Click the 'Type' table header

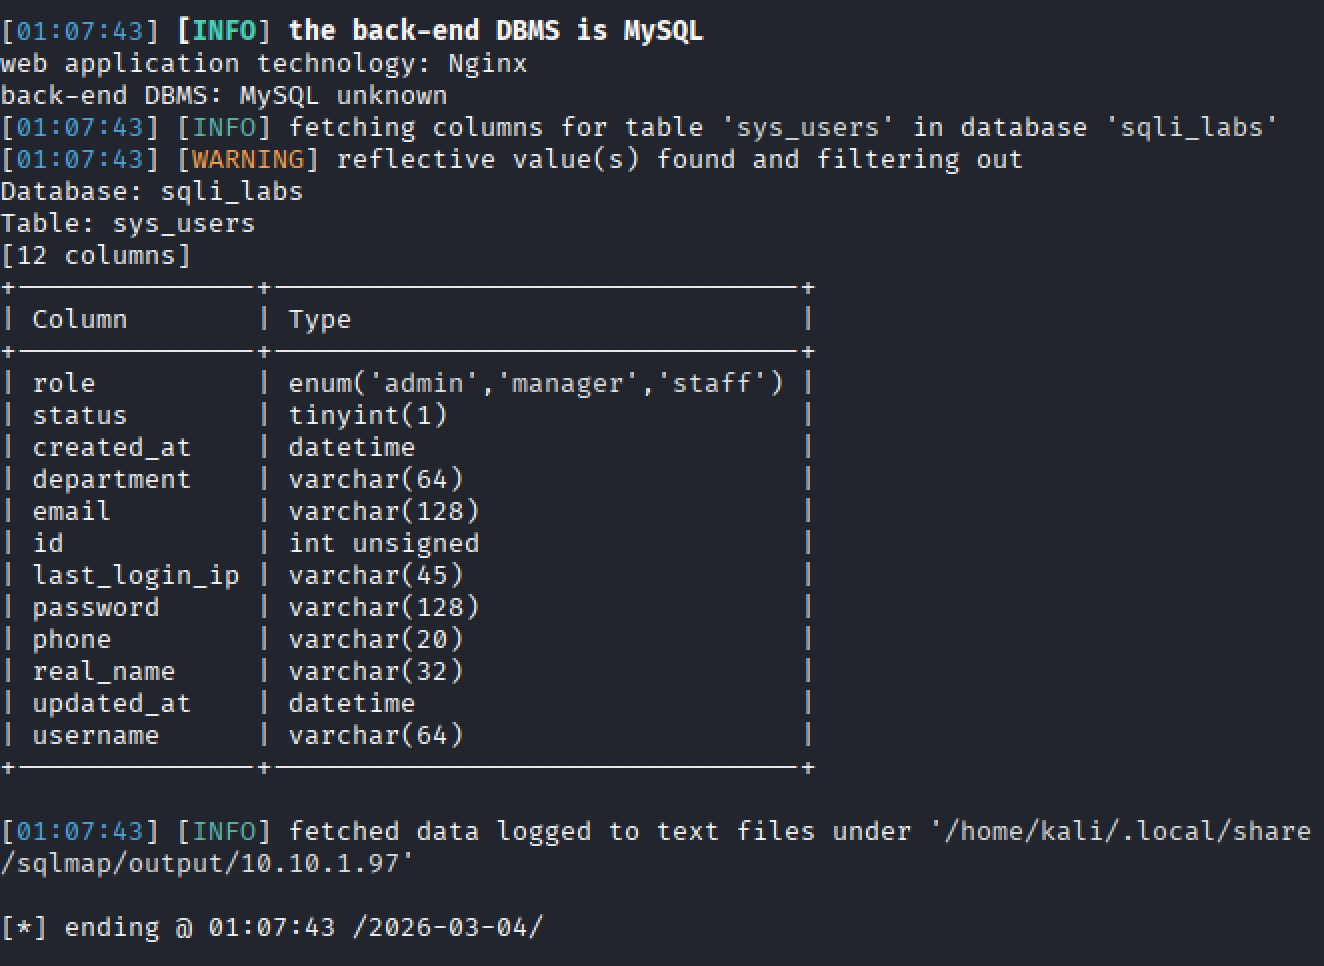[320, 319]
